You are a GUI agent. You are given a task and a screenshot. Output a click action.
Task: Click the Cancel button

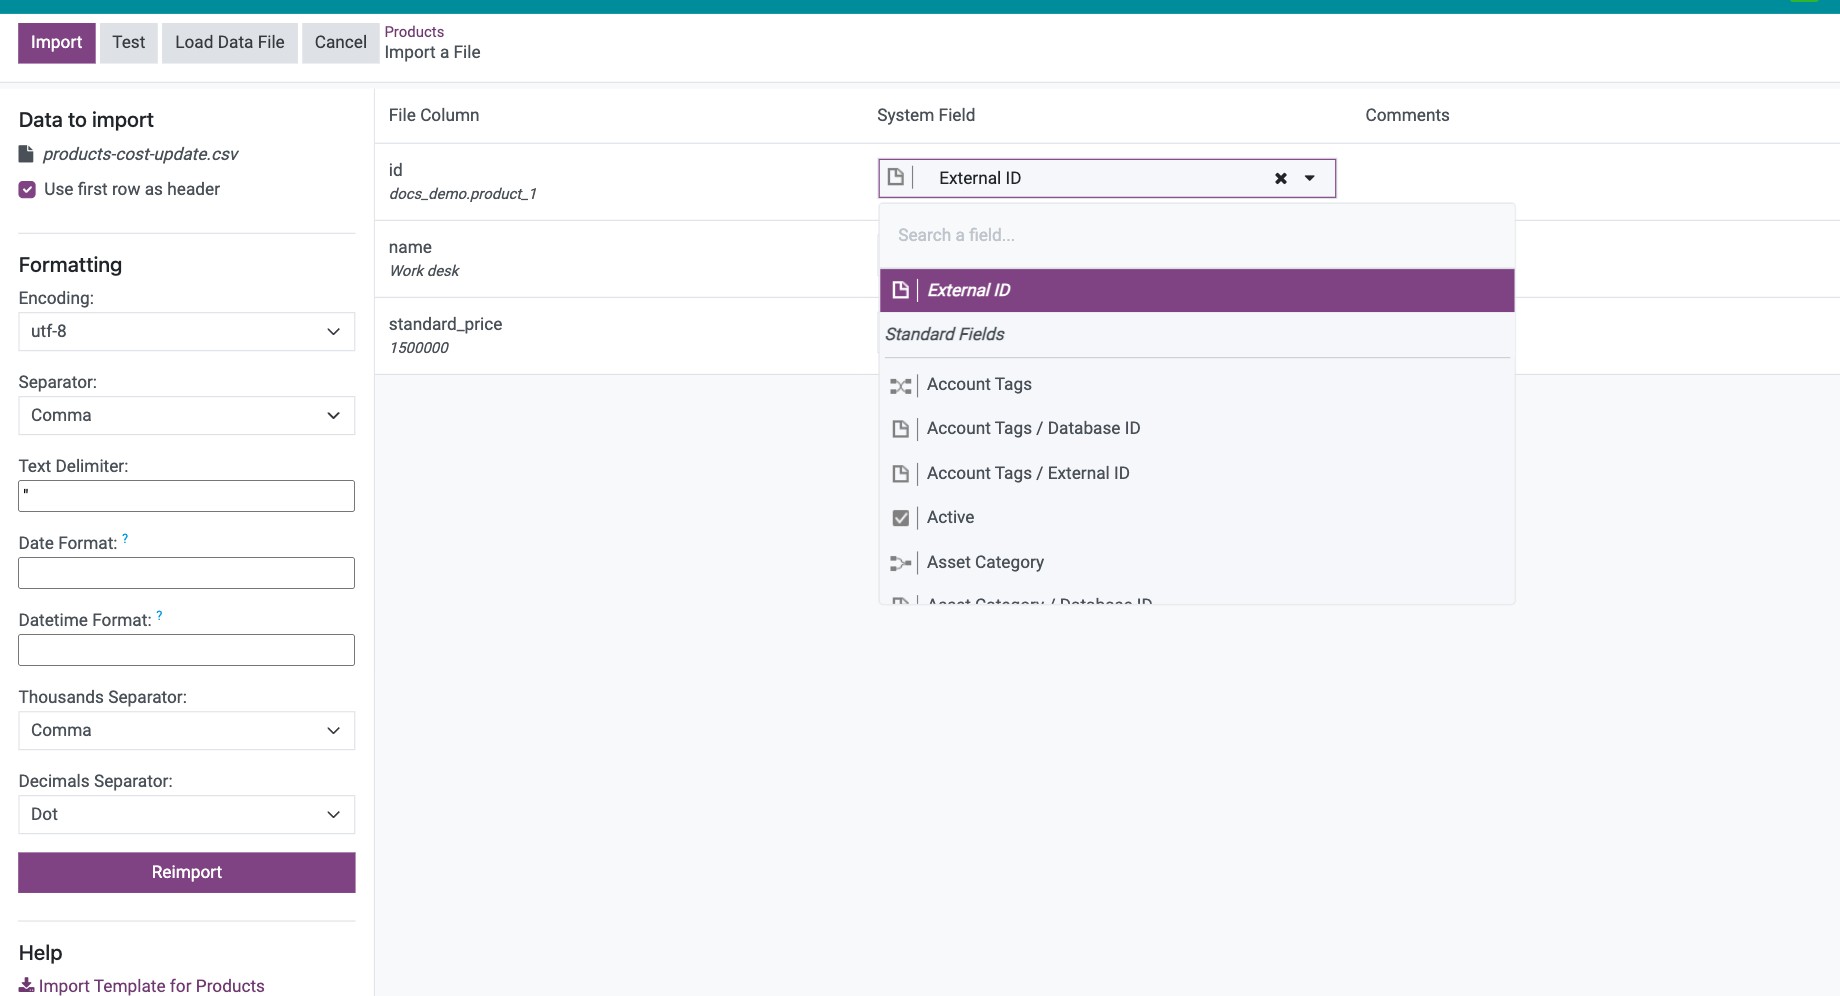(x=340, y=43)
